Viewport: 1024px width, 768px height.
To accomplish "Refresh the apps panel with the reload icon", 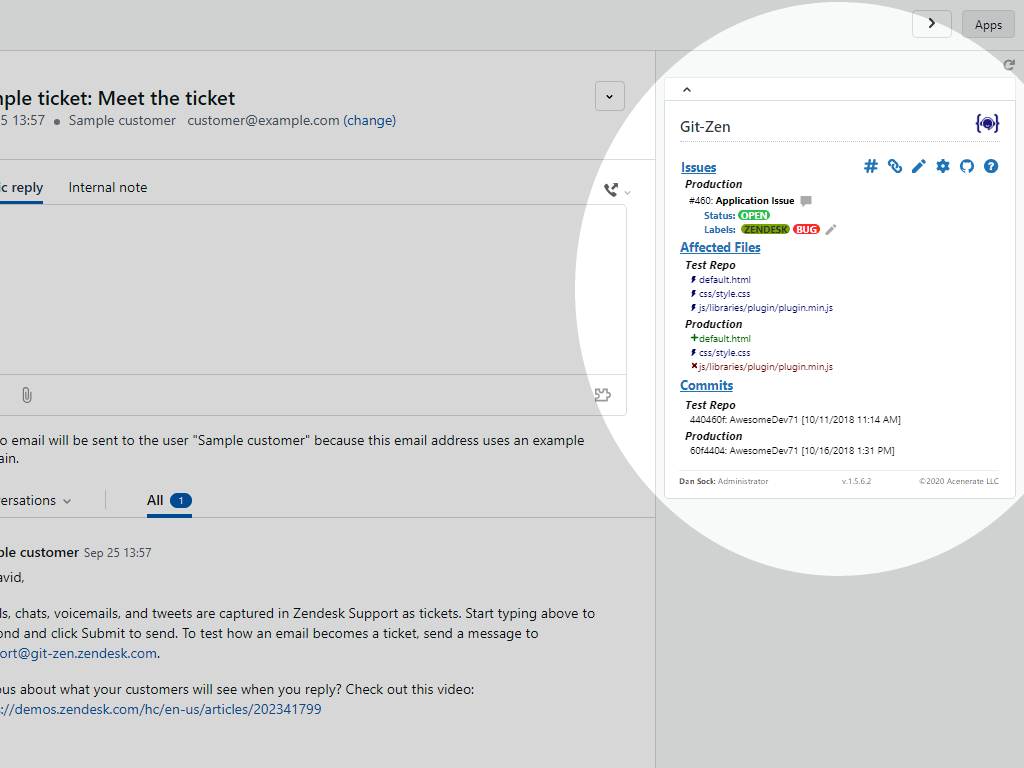I will click(1009, 64).
